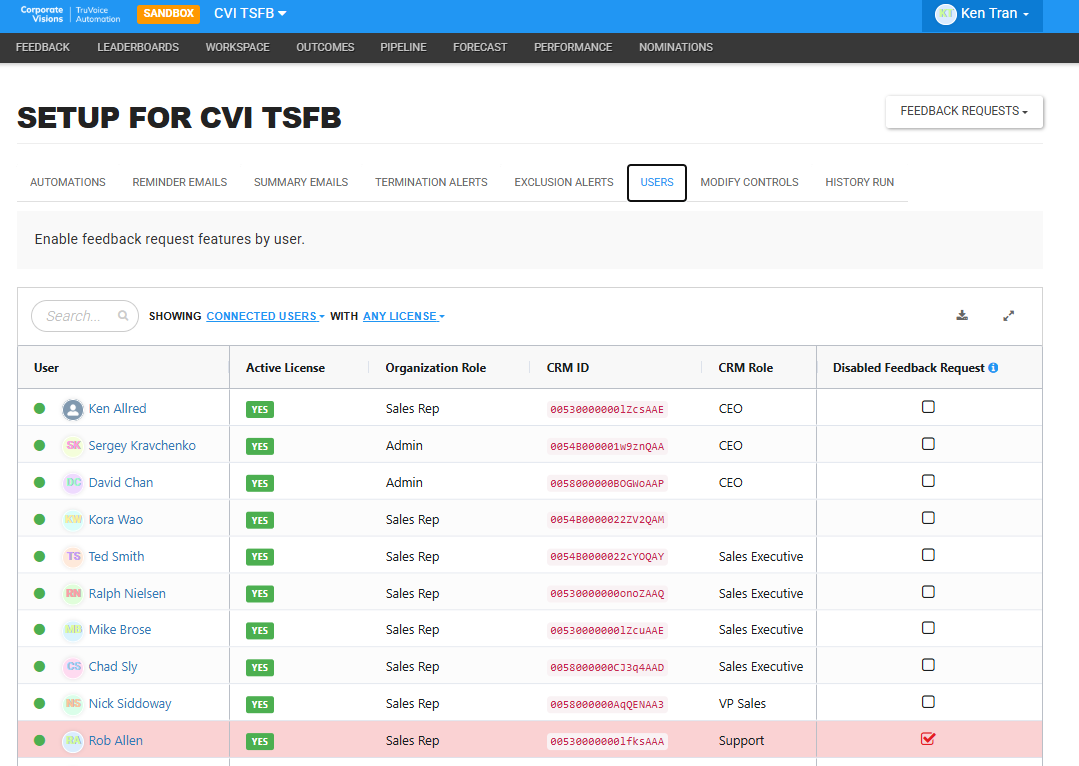
Task: Open the David Chan user link
Action: (121, 482)
